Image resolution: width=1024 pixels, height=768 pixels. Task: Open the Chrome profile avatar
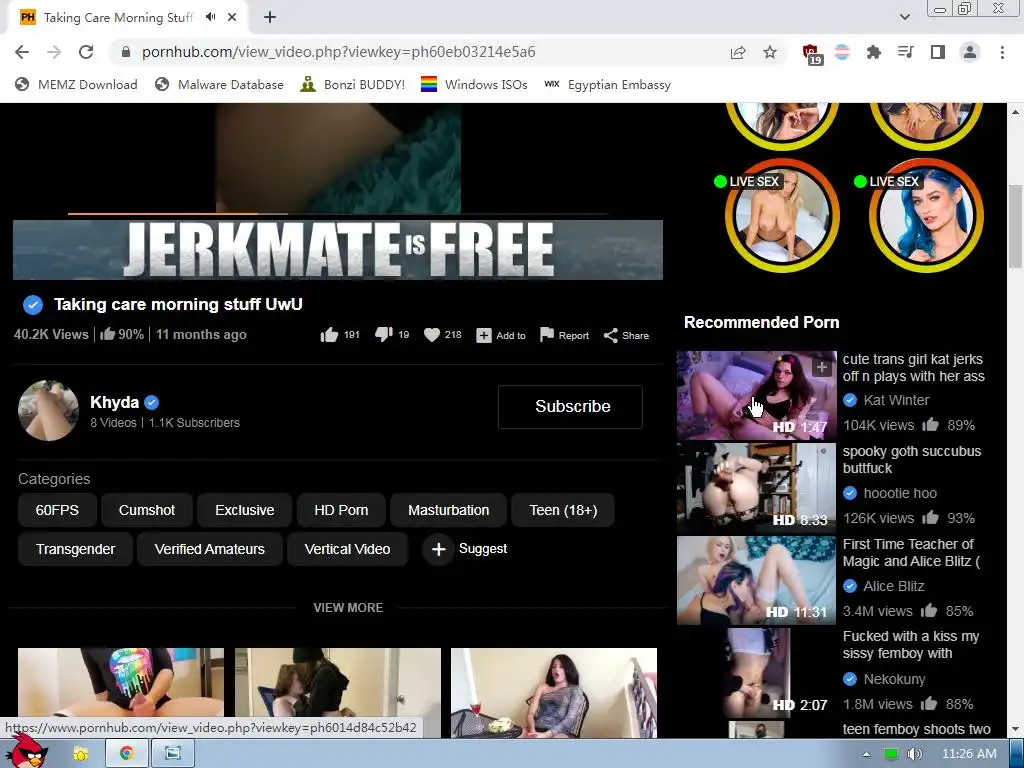[970, 52]
